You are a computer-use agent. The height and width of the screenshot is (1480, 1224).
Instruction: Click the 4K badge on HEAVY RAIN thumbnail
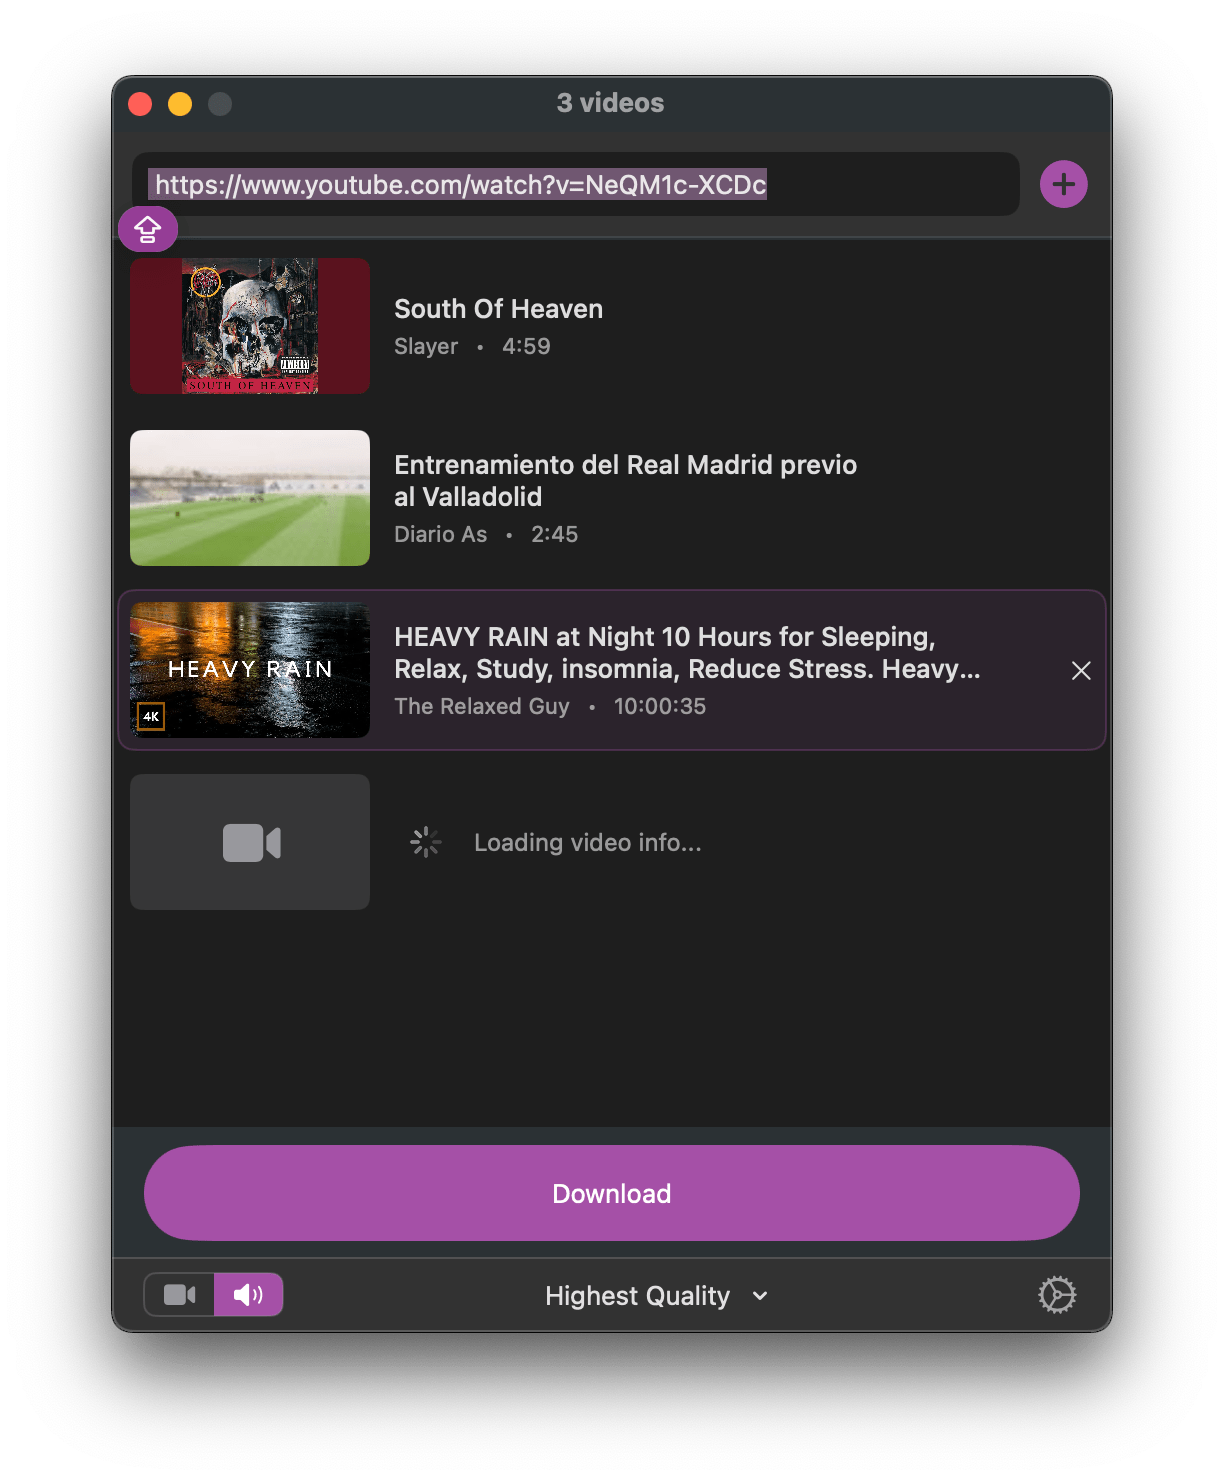click(x=151, y=717)
